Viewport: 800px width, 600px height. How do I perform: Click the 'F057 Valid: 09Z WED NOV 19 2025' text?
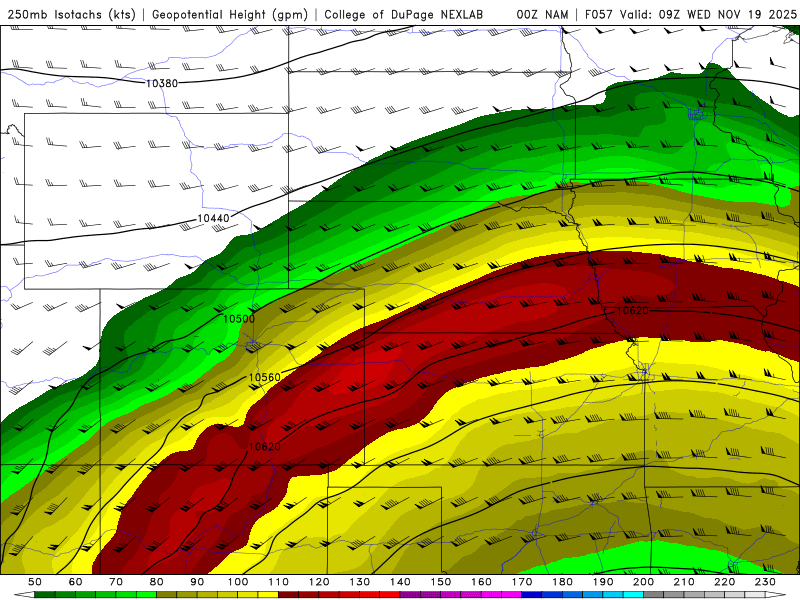(691, 14)
